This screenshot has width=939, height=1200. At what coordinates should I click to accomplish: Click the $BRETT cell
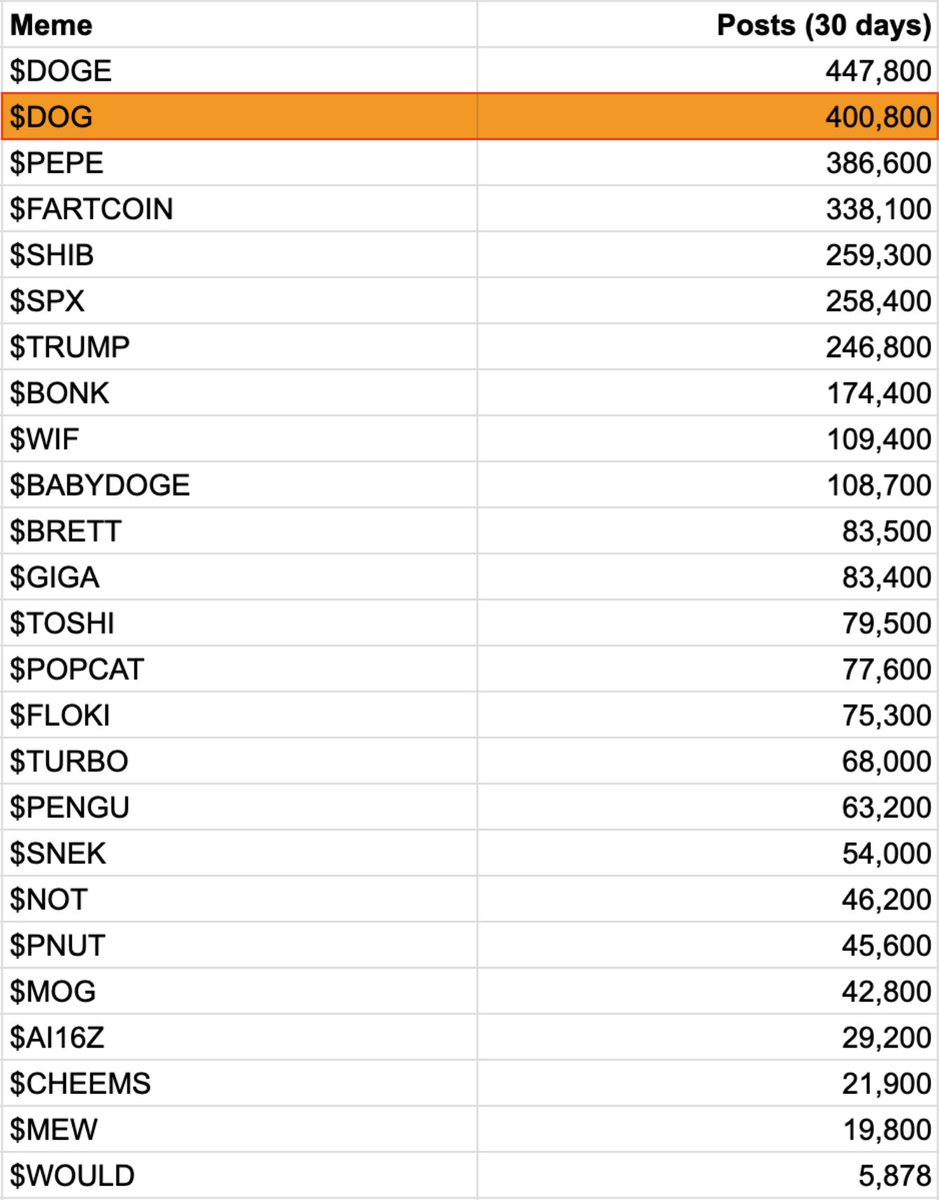coord(240,530)
